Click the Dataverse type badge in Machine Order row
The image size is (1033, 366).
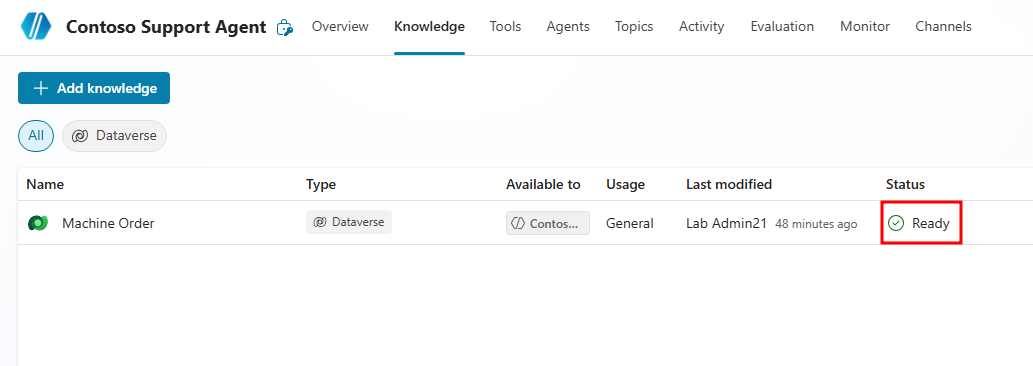pyautogui.click(x=349, y=222)
